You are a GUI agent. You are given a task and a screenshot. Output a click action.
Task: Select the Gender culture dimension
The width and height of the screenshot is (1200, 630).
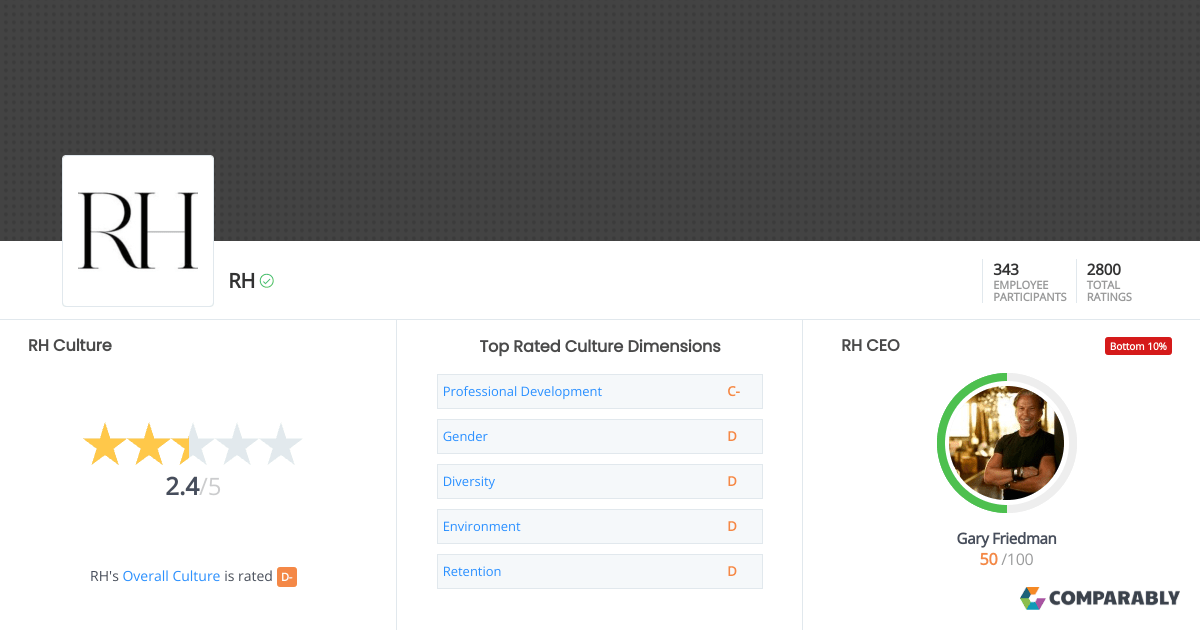coord(465,437)
